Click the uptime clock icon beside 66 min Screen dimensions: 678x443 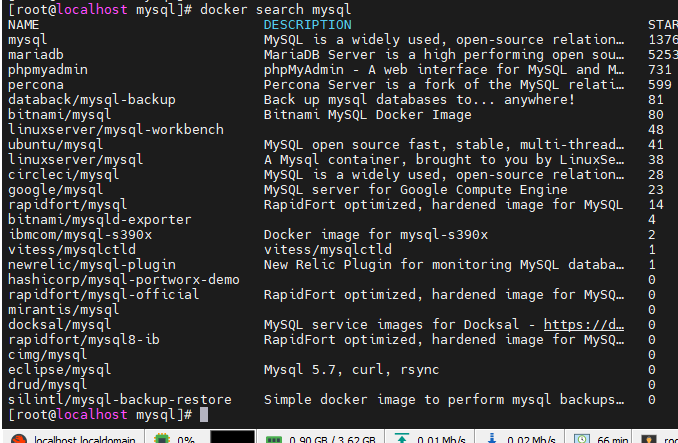[x=582, y=438]
